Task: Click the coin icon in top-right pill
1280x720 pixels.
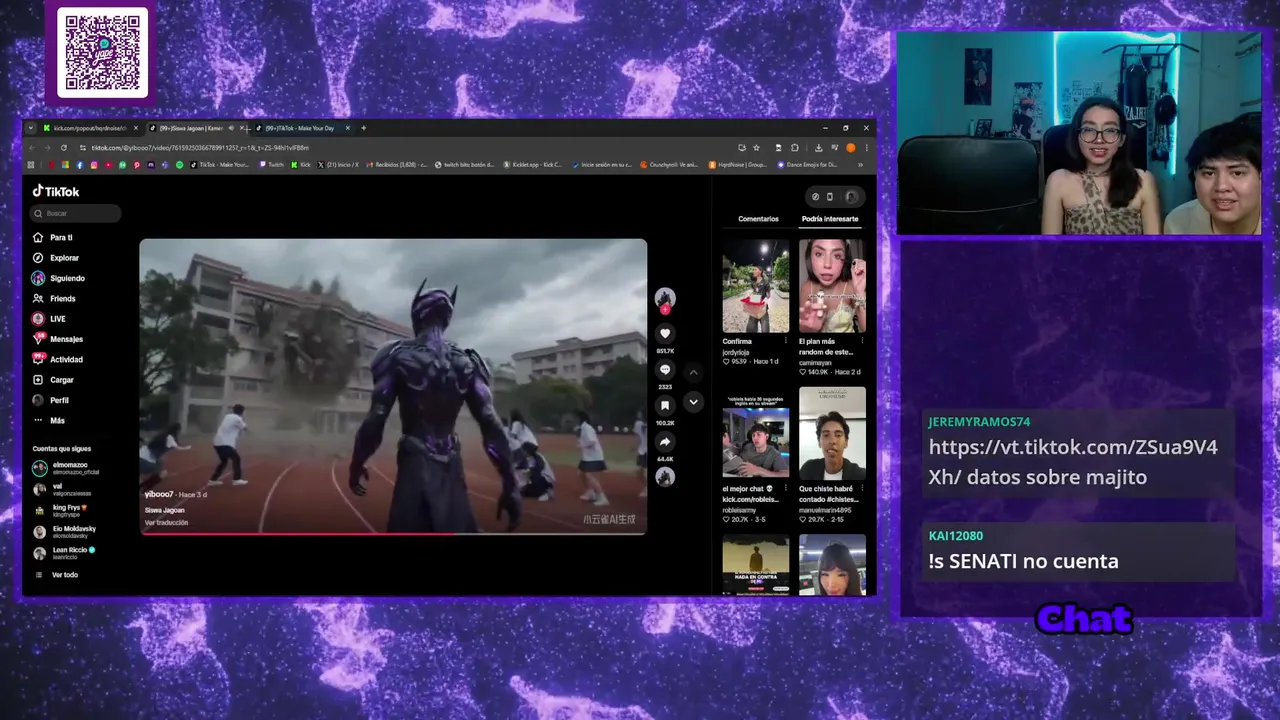Action: click(815, 197)
